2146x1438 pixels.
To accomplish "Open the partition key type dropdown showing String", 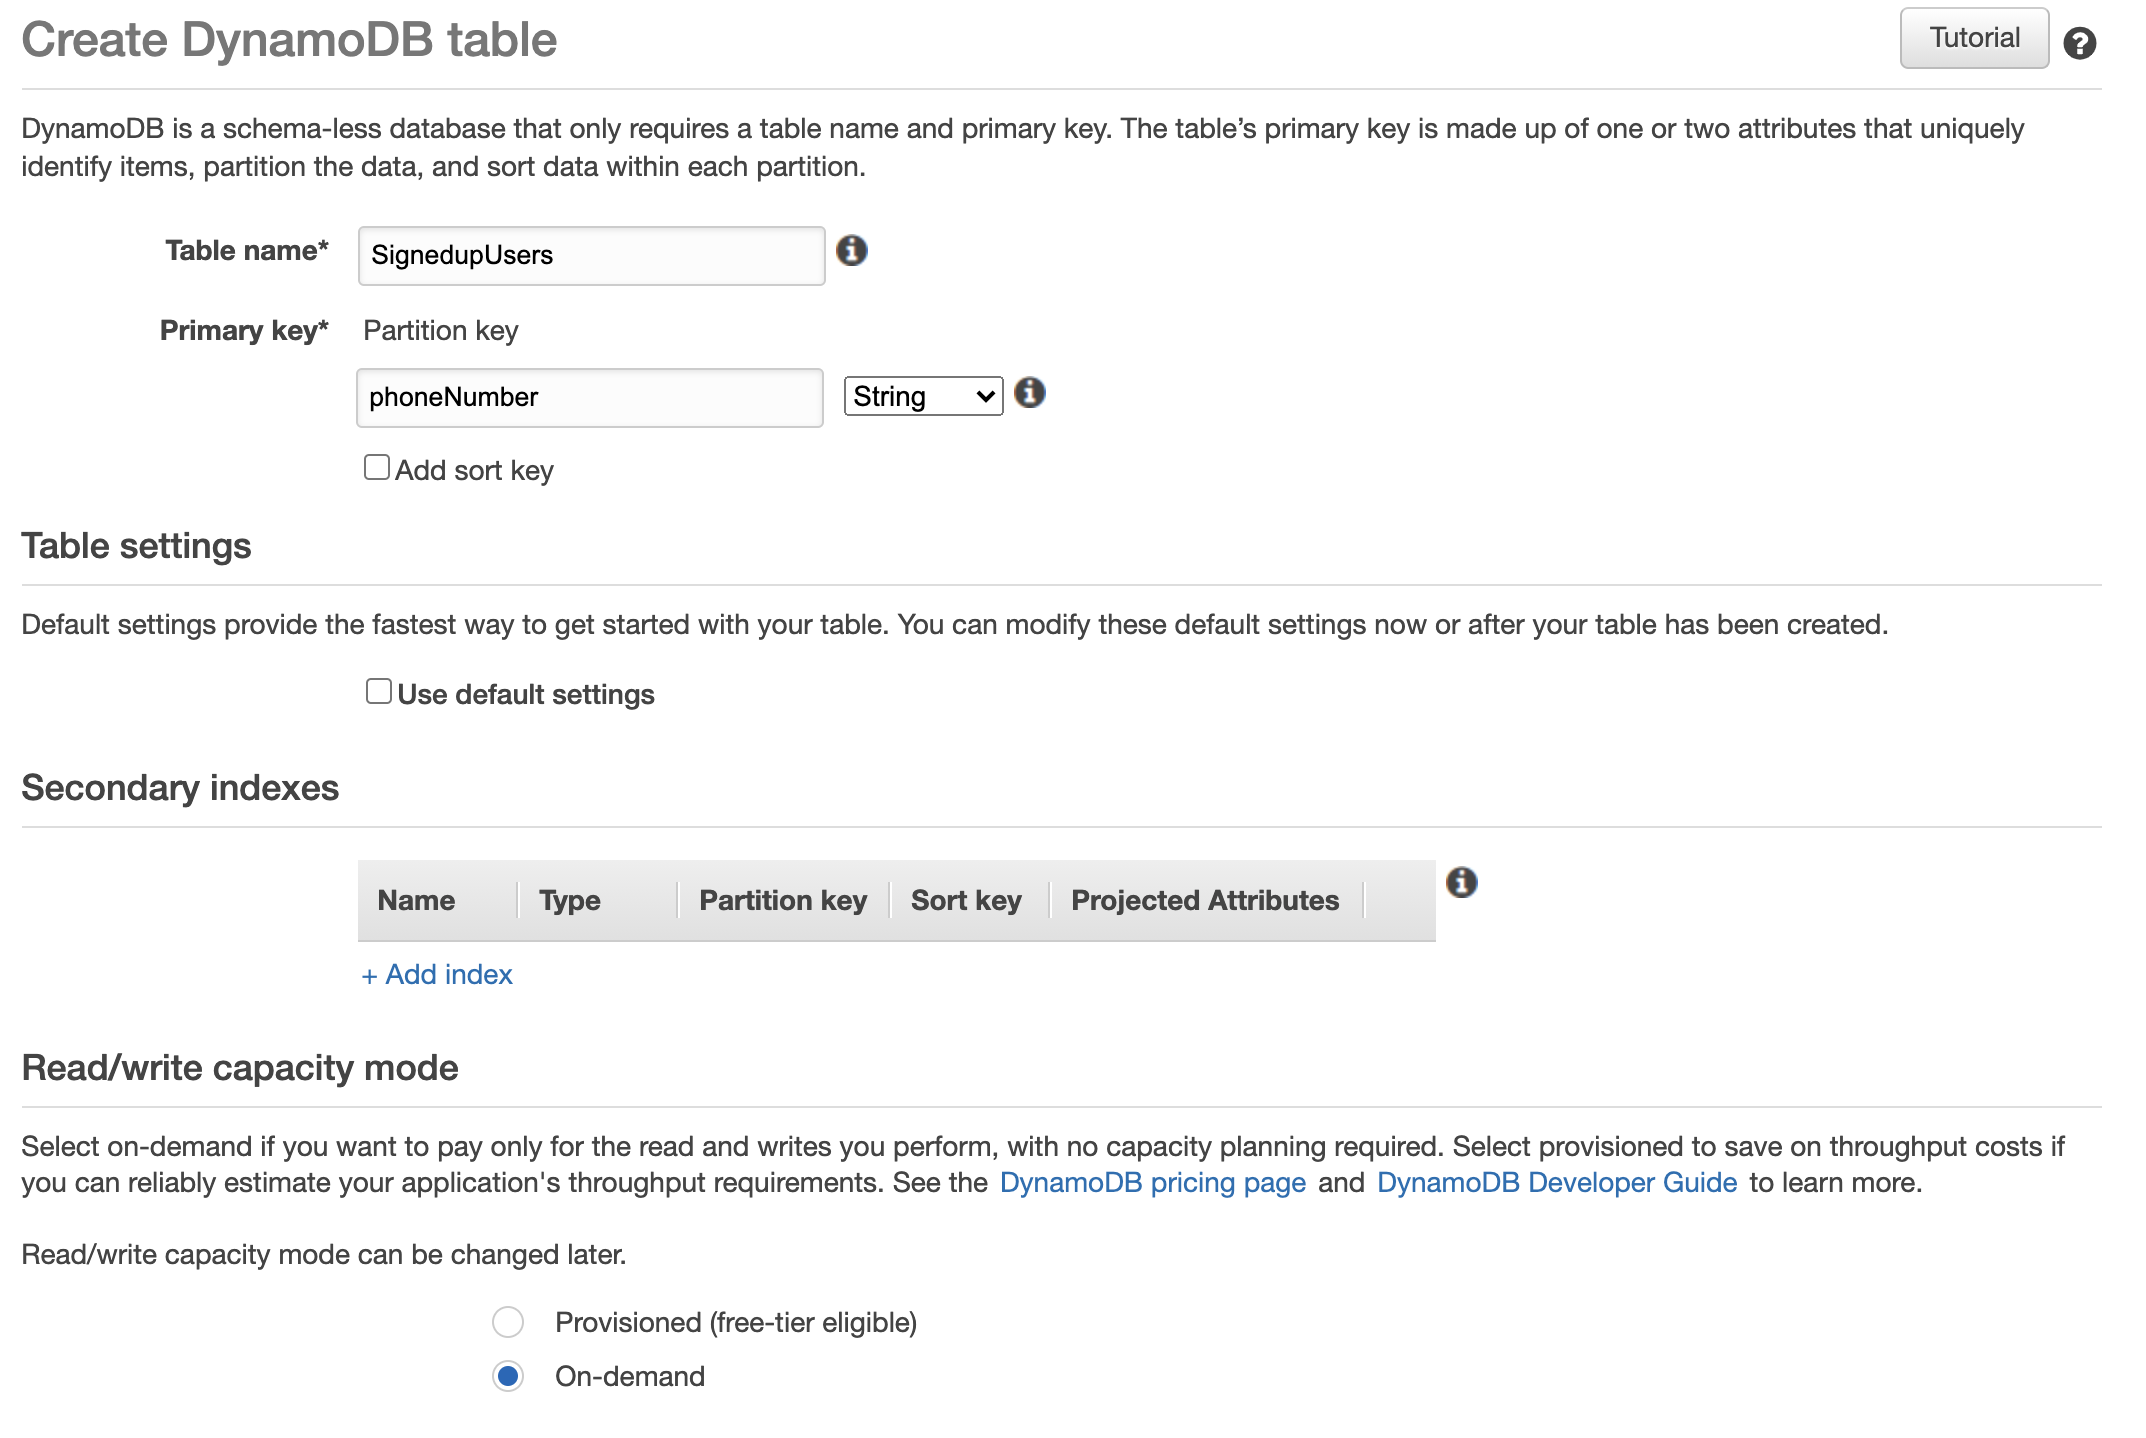I will (921, 395).
